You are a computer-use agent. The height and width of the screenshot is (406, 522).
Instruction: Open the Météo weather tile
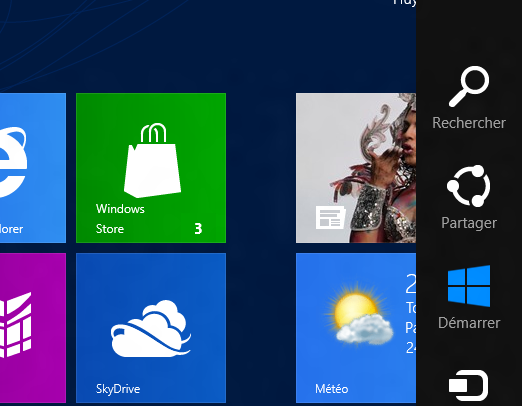click(356, 328)
